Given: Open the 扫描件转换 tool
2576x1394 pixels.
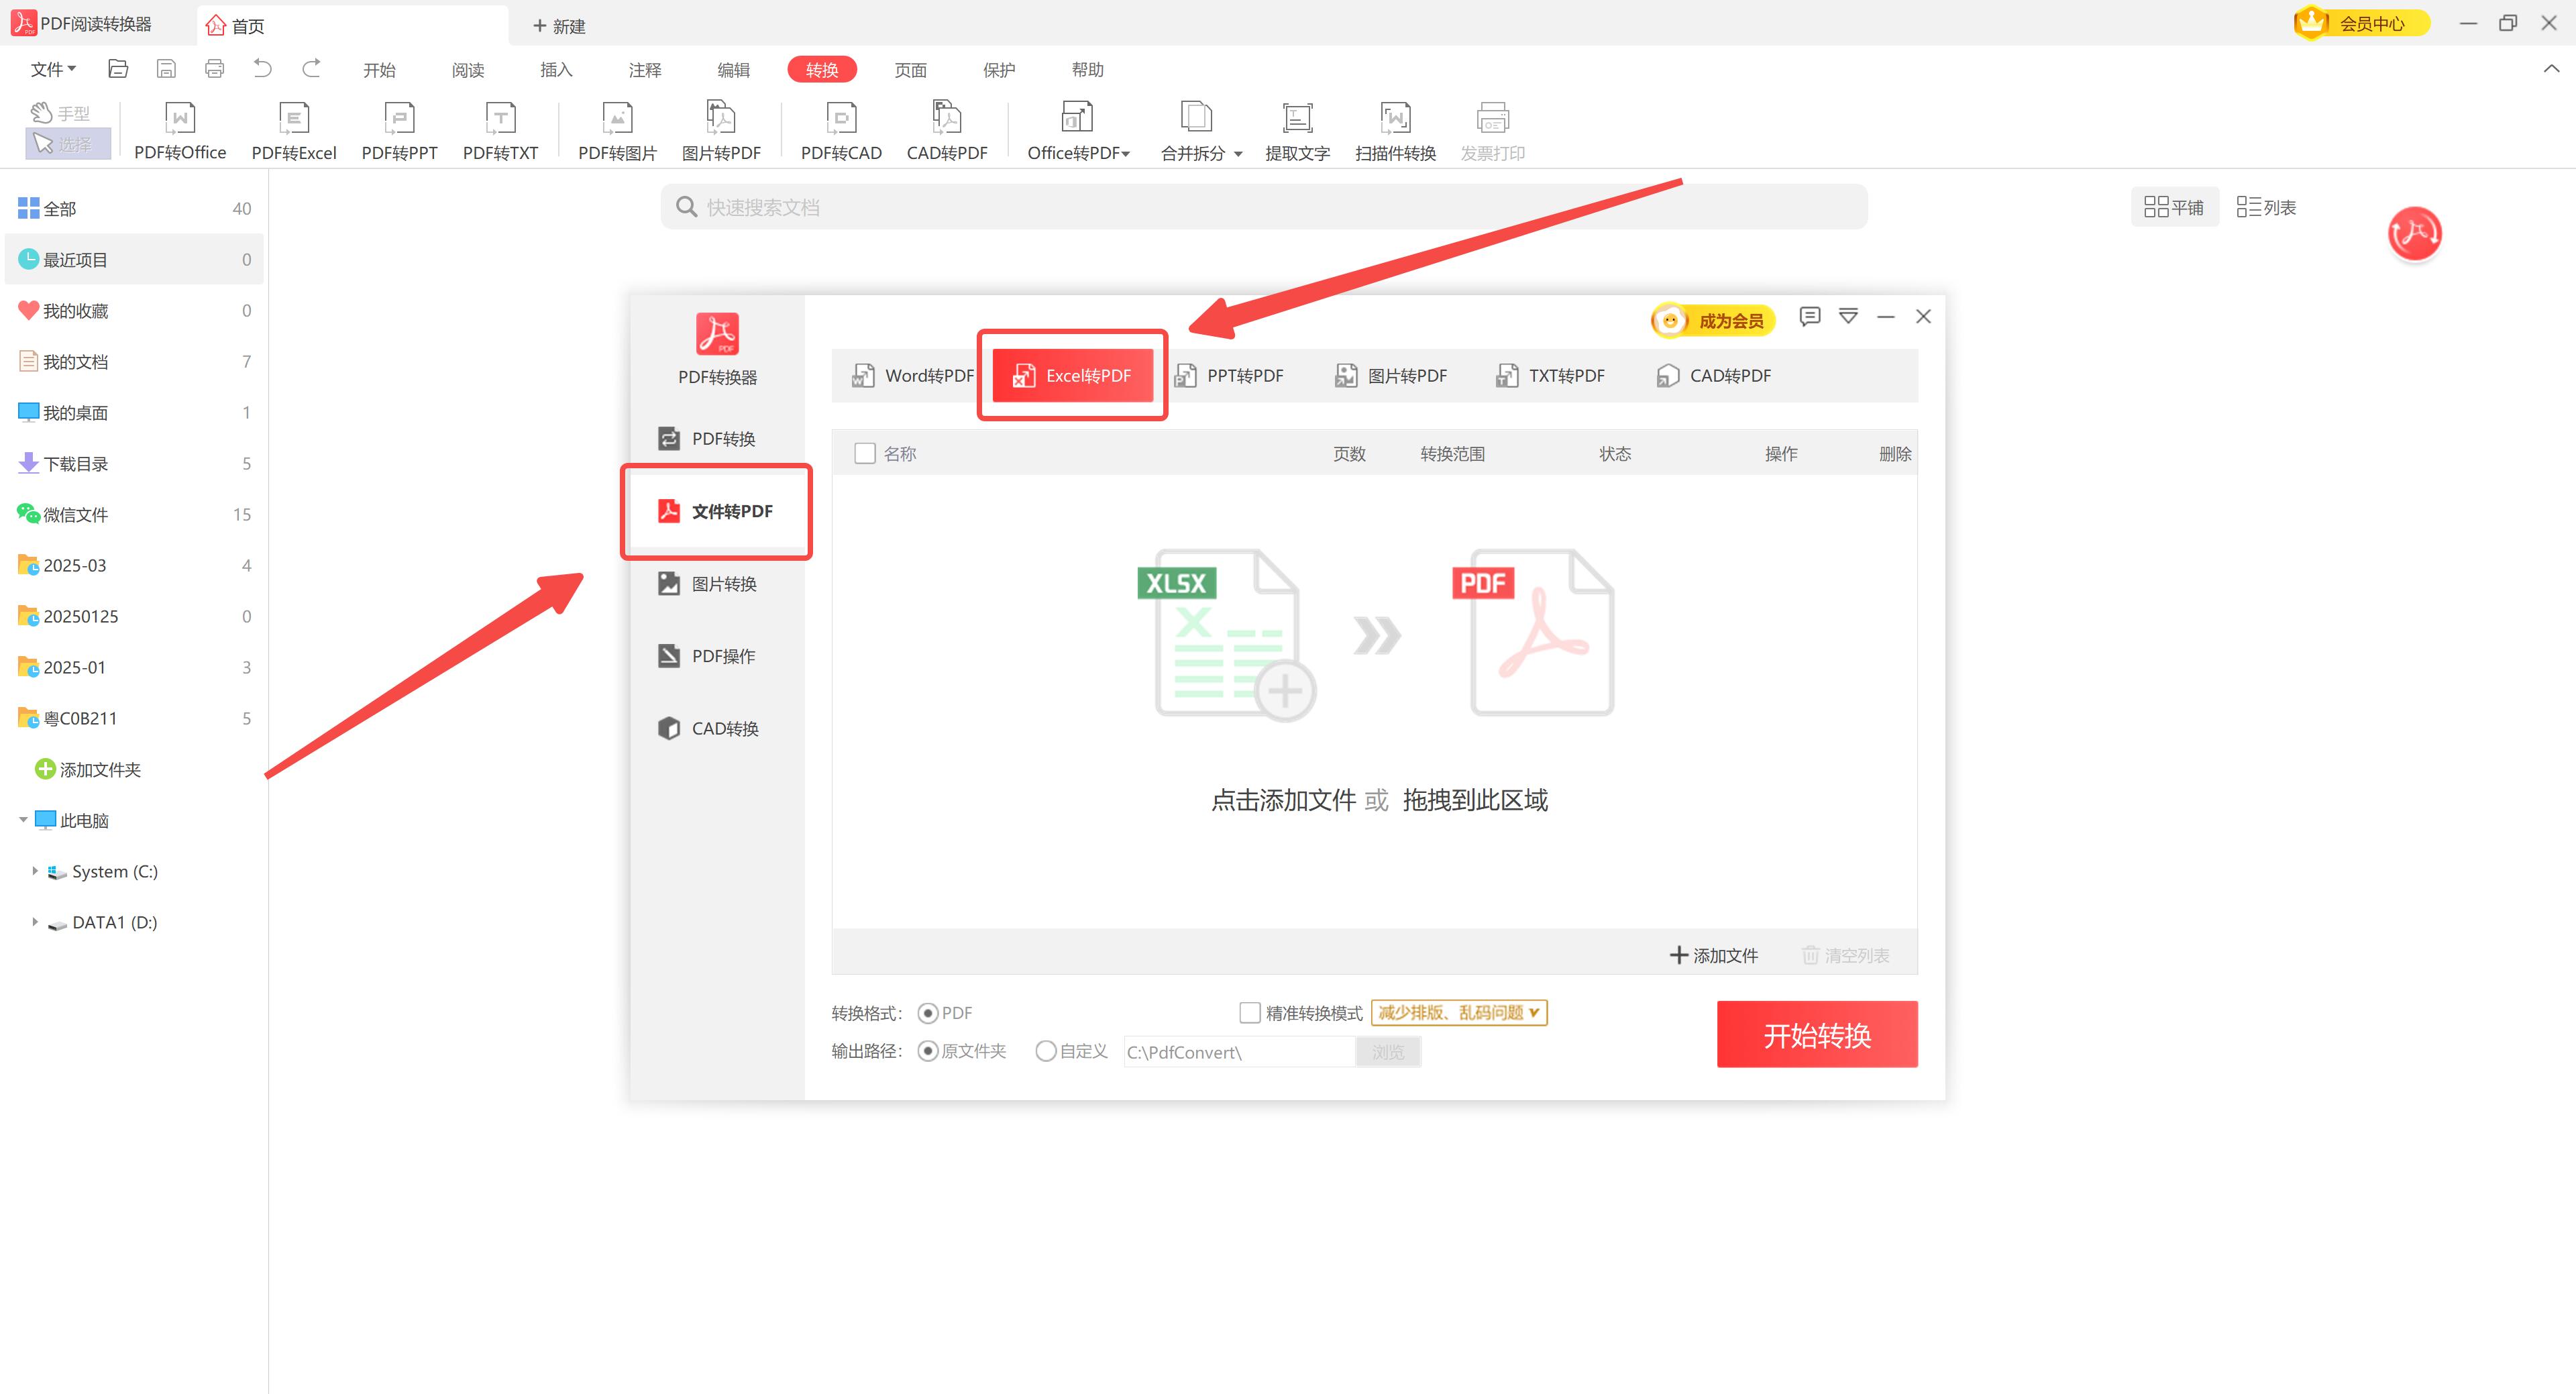Looking at the screenshot, I should point(1395,131).
